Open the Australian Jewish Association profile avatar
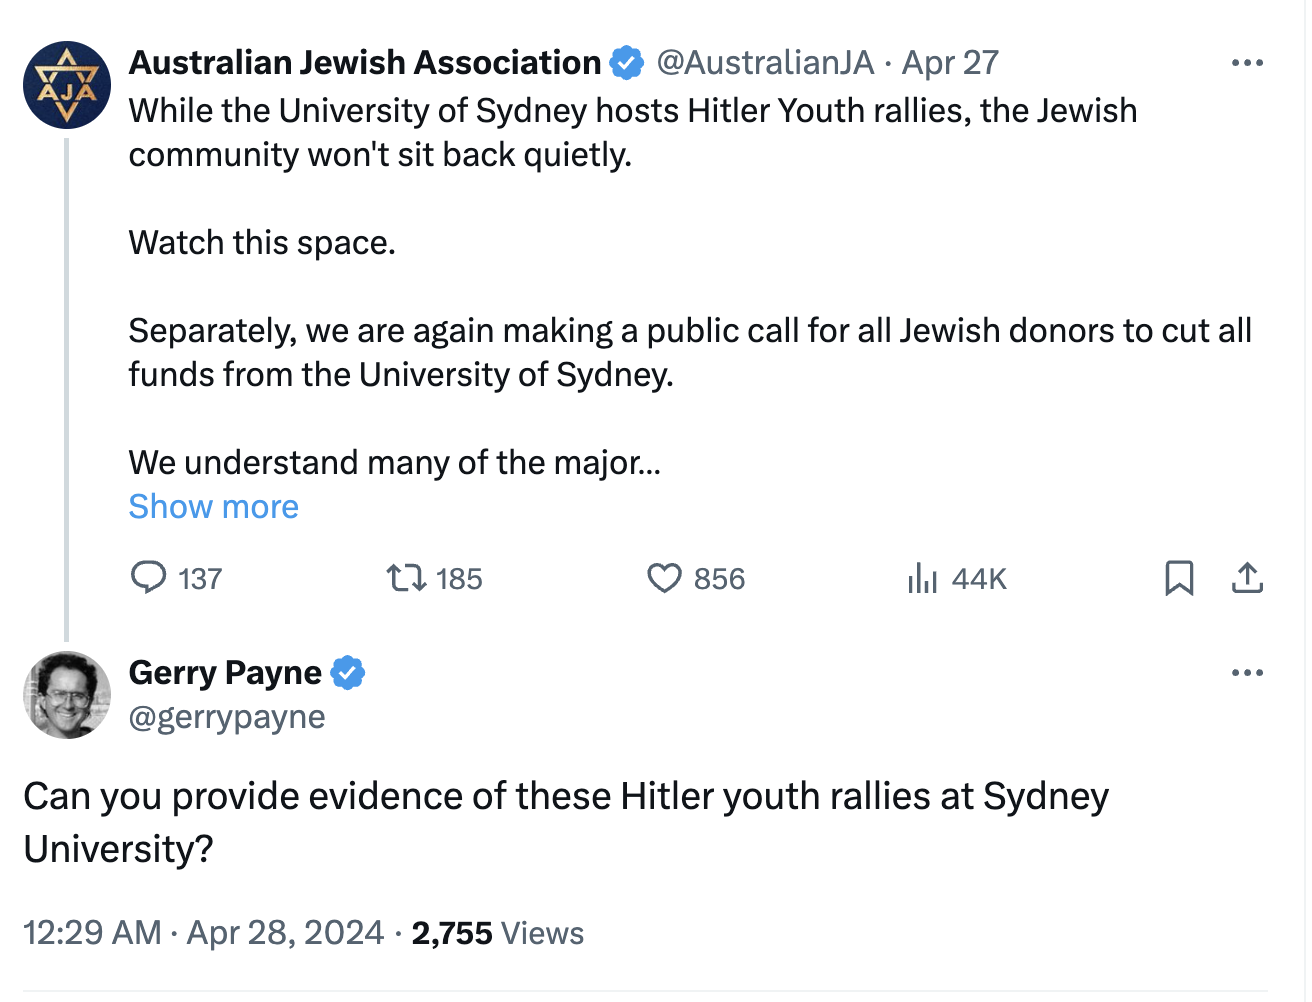This screenshot has height=1002, width=1312. coord(67,85)
